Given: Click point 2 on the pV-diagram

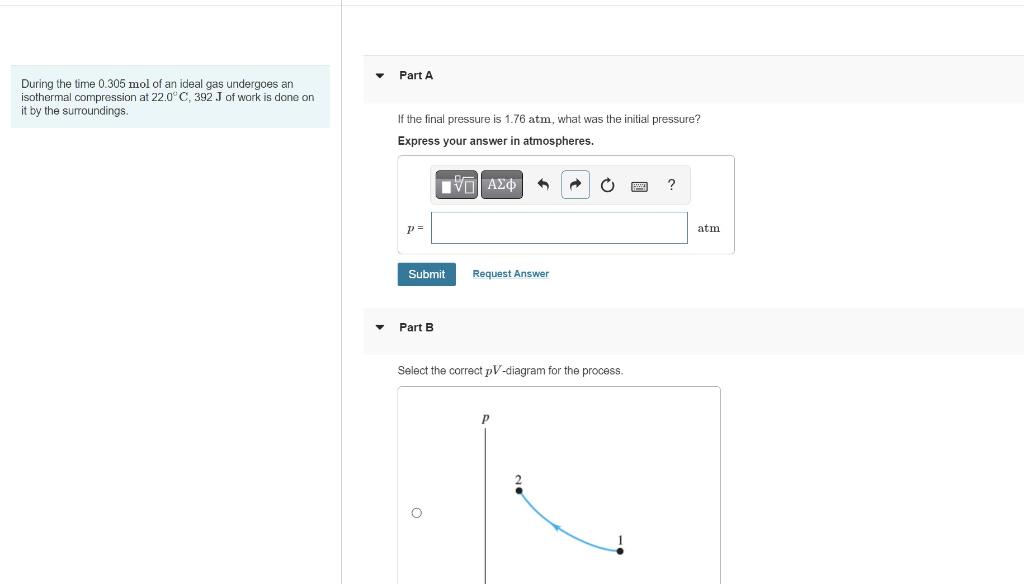Looking at the screenshot, I should click(518, 490).
